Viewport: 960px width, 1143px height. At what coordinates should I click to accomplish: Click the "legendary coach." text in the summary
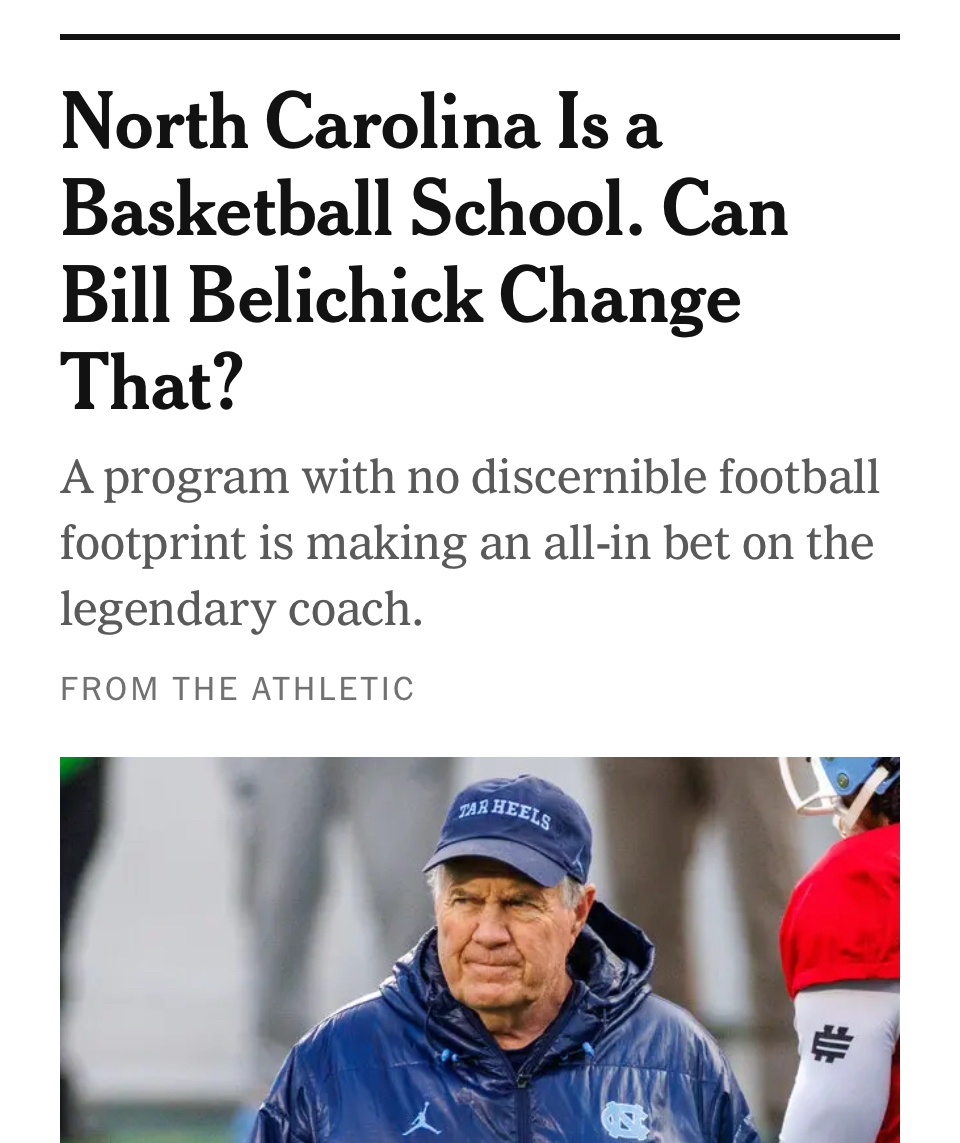coord(241,609)
